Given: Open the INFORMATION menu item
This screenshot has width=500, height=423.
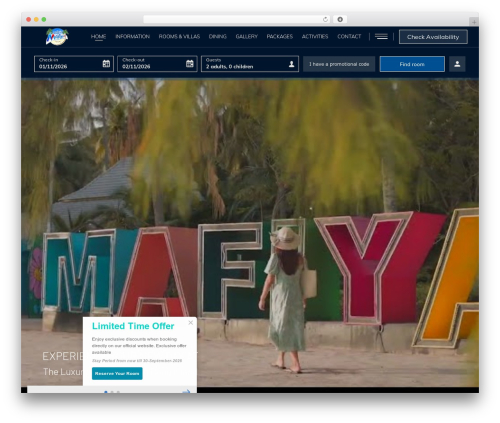Looking at the screenshot, I should click(132, 36).
